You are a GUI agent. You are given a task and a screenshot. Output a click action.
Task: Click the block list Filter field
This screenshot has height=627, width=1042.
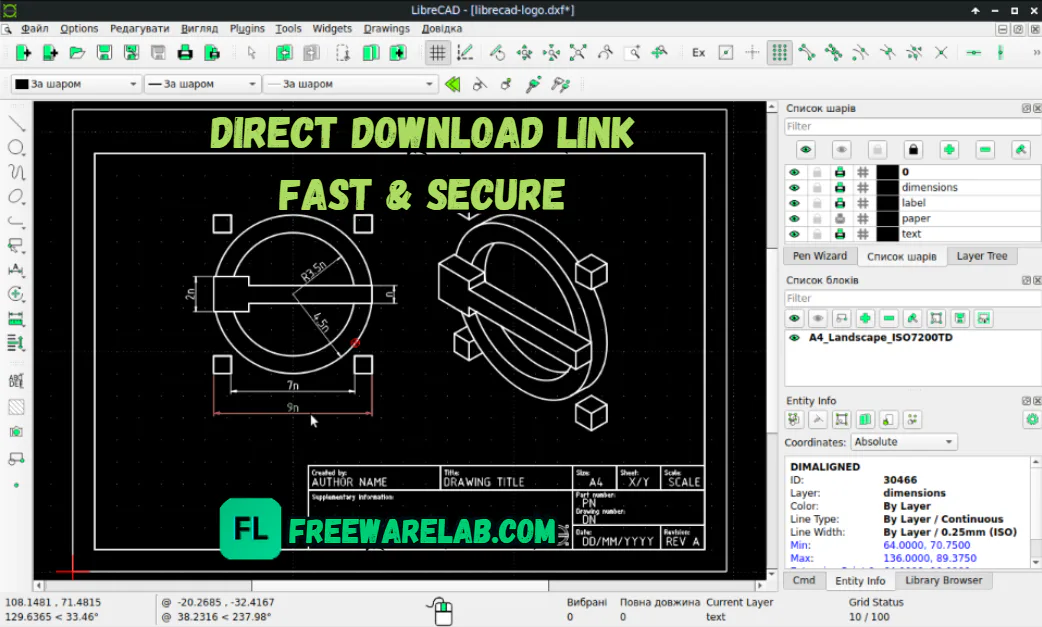(912, 298)
